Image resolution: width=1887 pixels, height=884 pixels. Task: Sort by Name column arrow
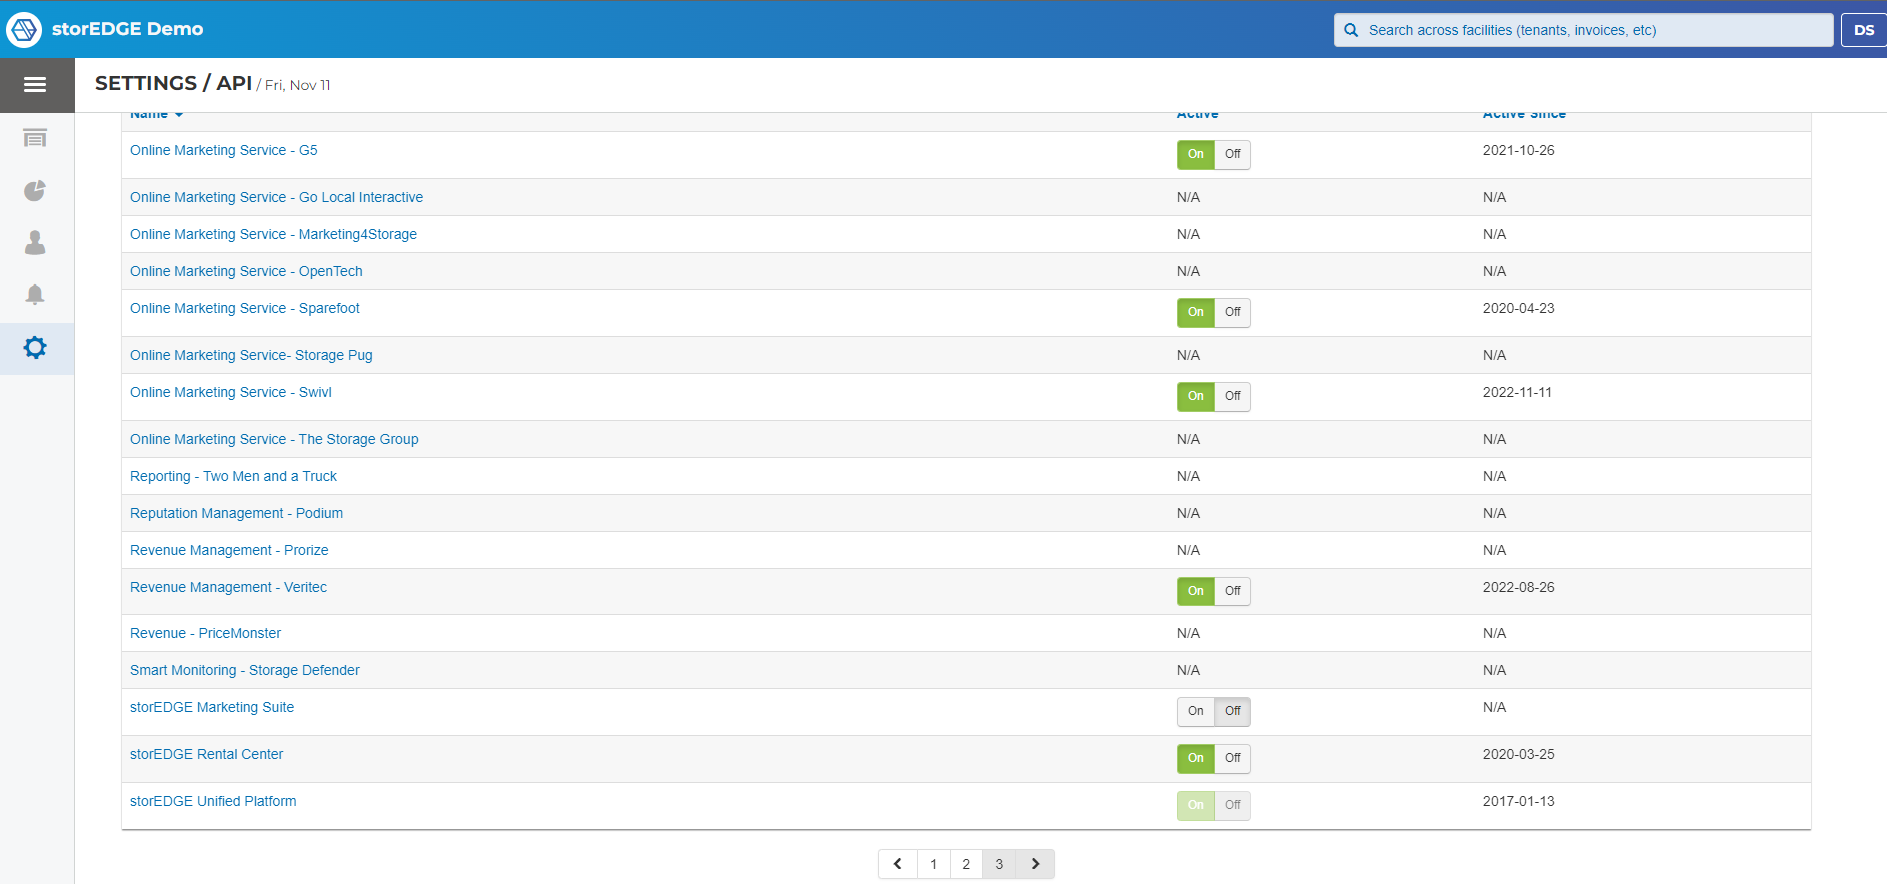point(179,115)
